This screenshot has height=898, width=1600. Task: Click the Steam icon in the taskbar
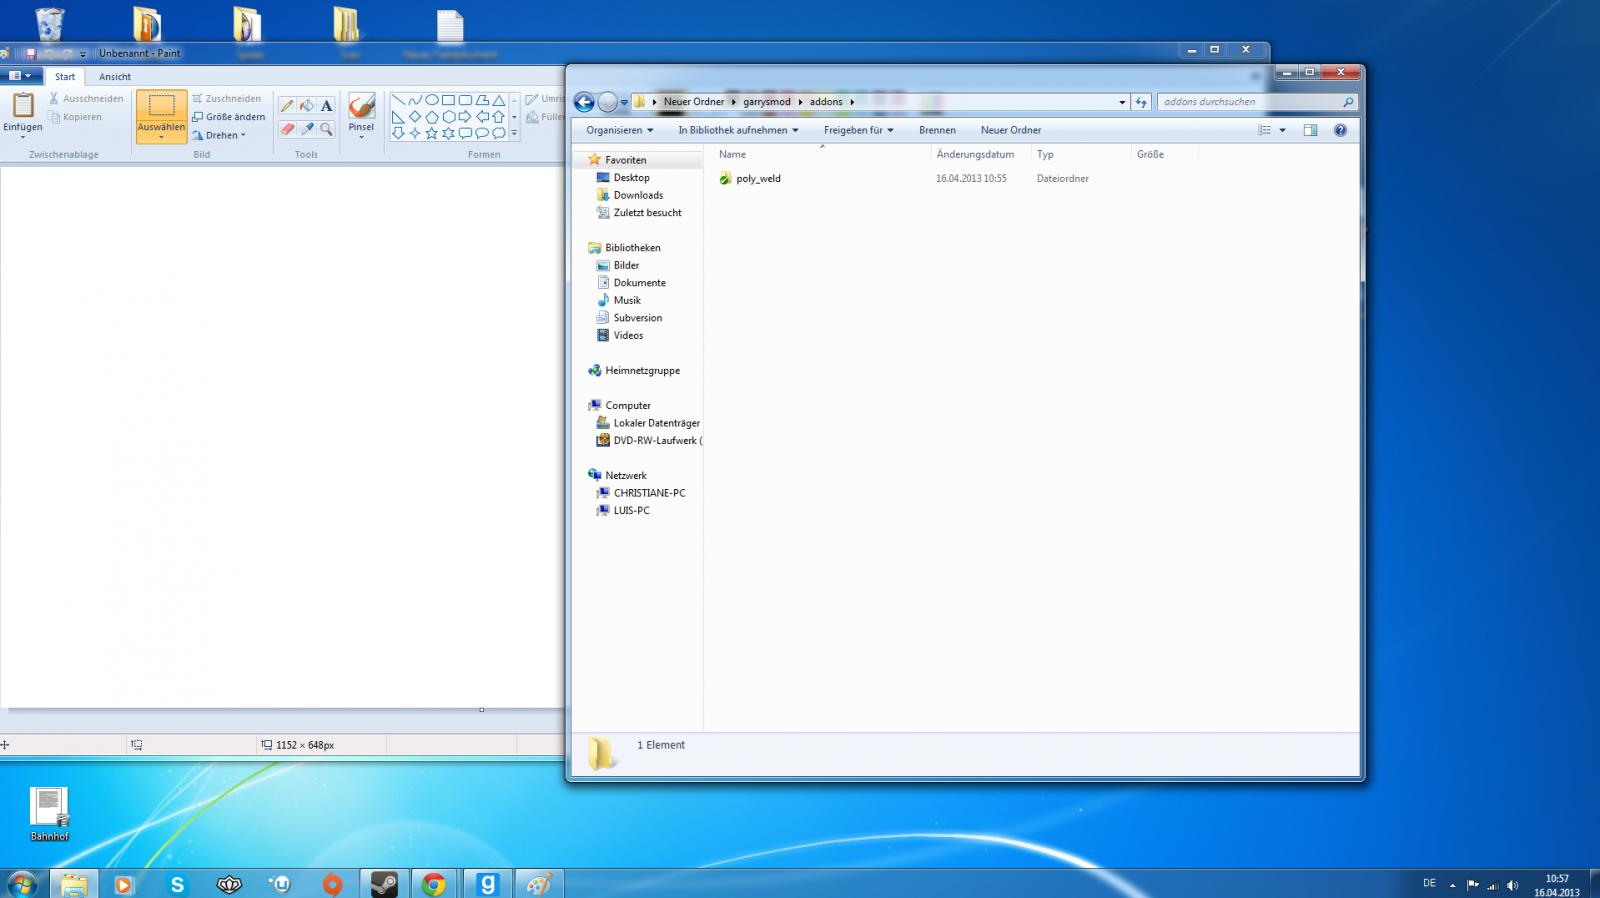[384, 884]
